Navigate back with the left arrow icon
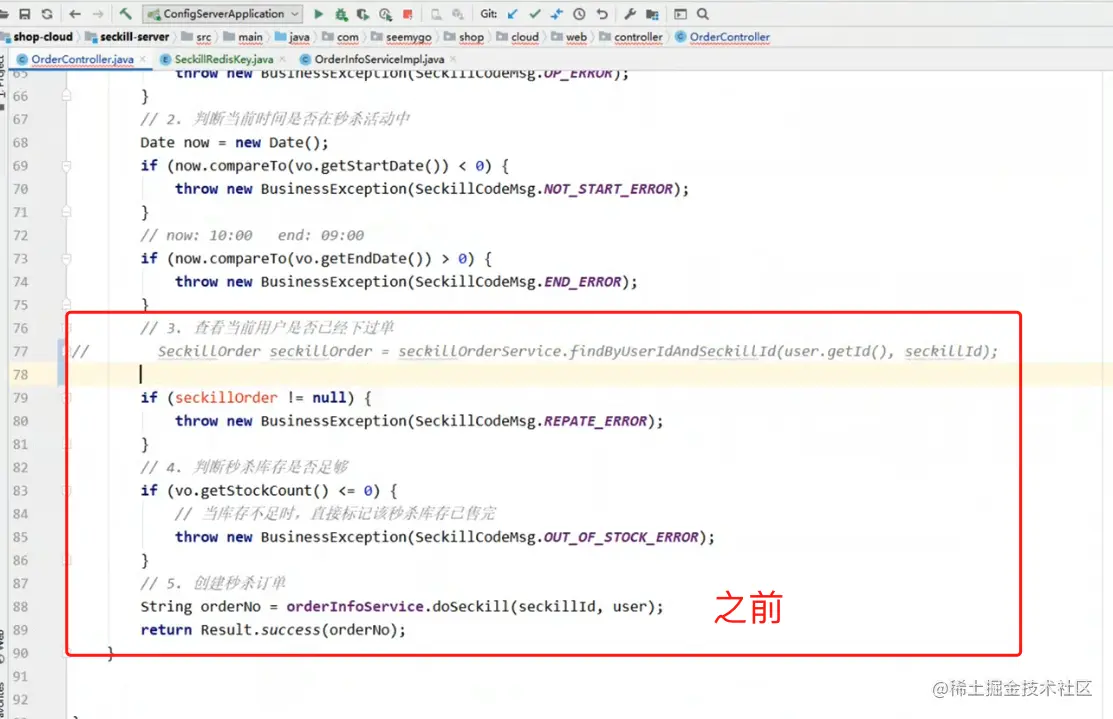The image size is (1113, 719). (75, 13)
